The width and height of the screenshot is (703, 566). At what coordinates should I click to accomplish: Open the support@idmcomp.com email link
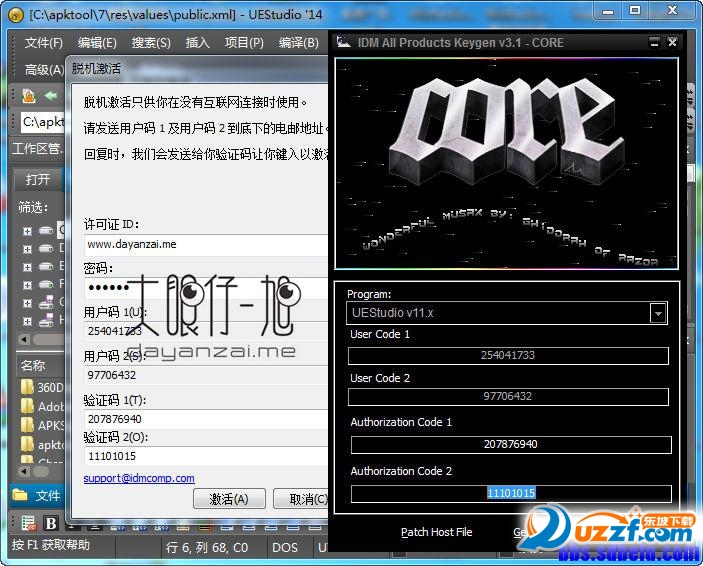tap(139, 478)
